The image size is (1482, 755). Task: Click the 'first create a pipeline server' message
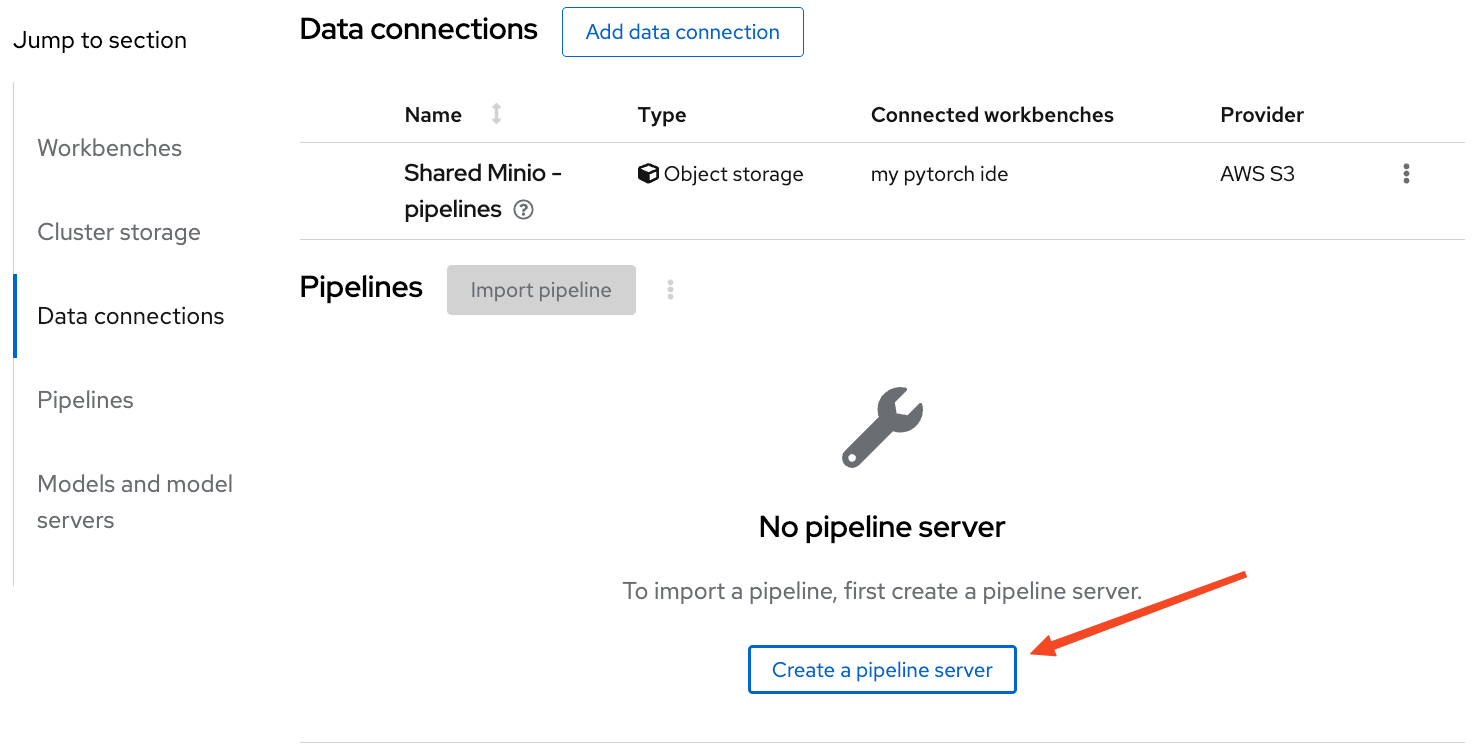pos(882,591)
